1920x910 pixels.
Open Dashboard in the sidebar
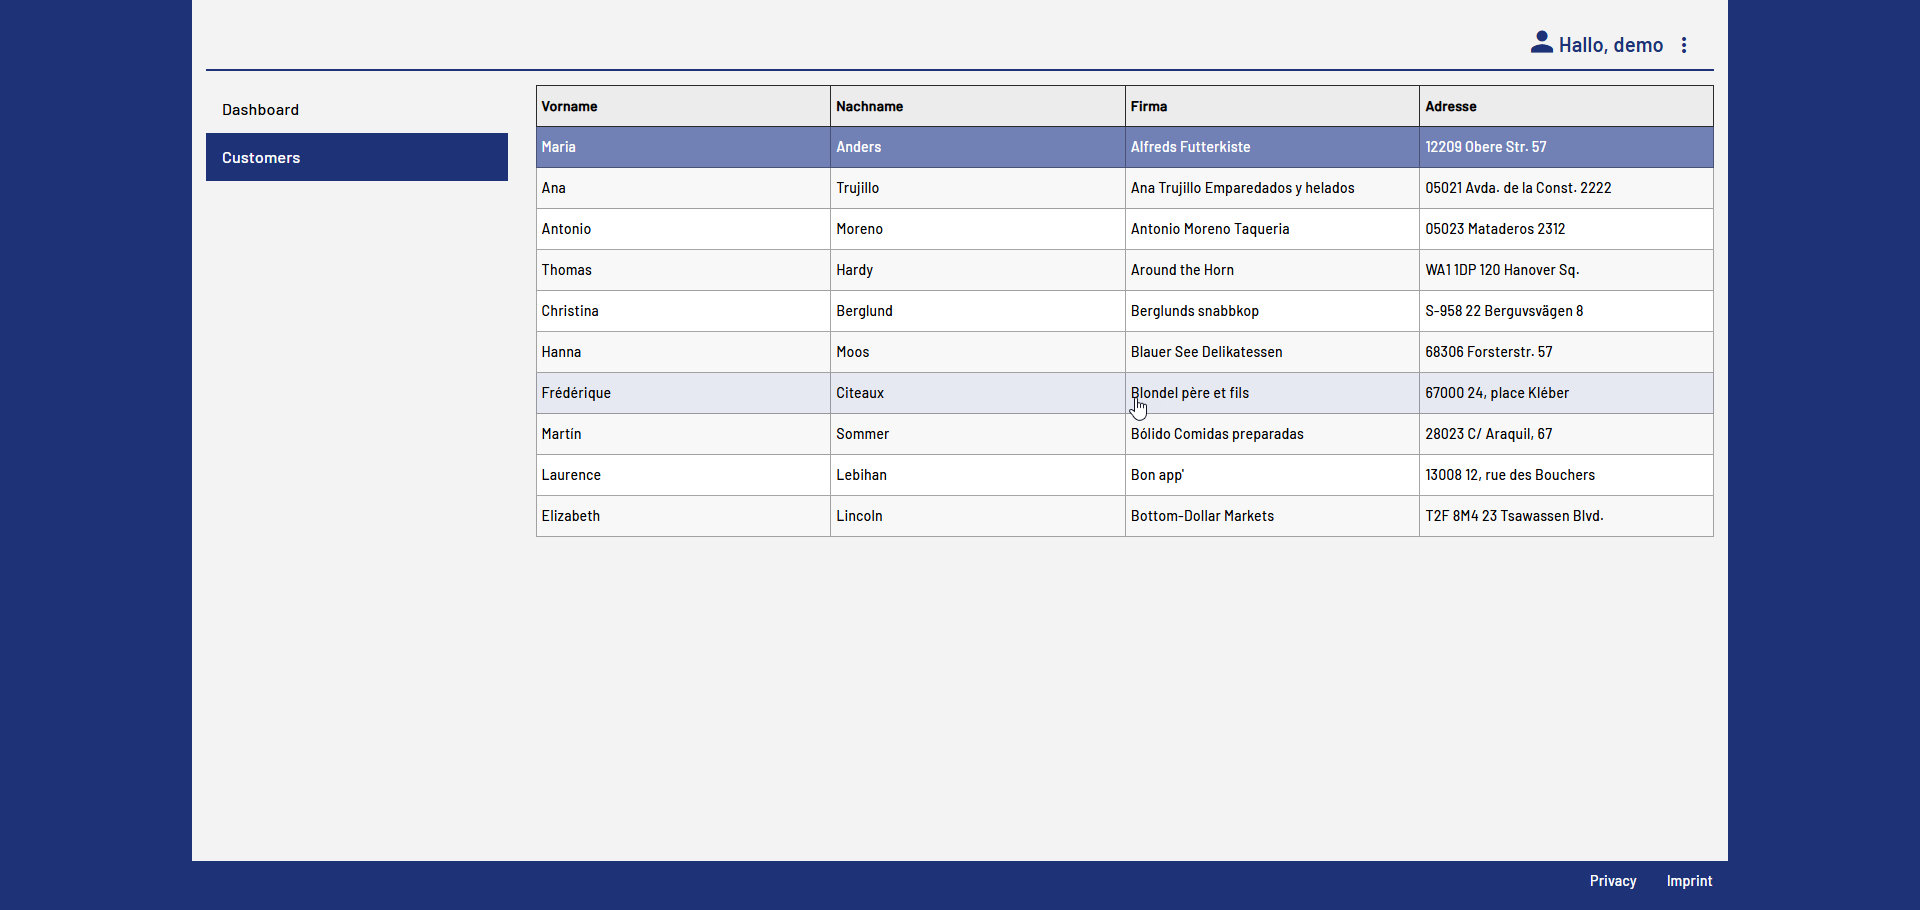[260, 110]
